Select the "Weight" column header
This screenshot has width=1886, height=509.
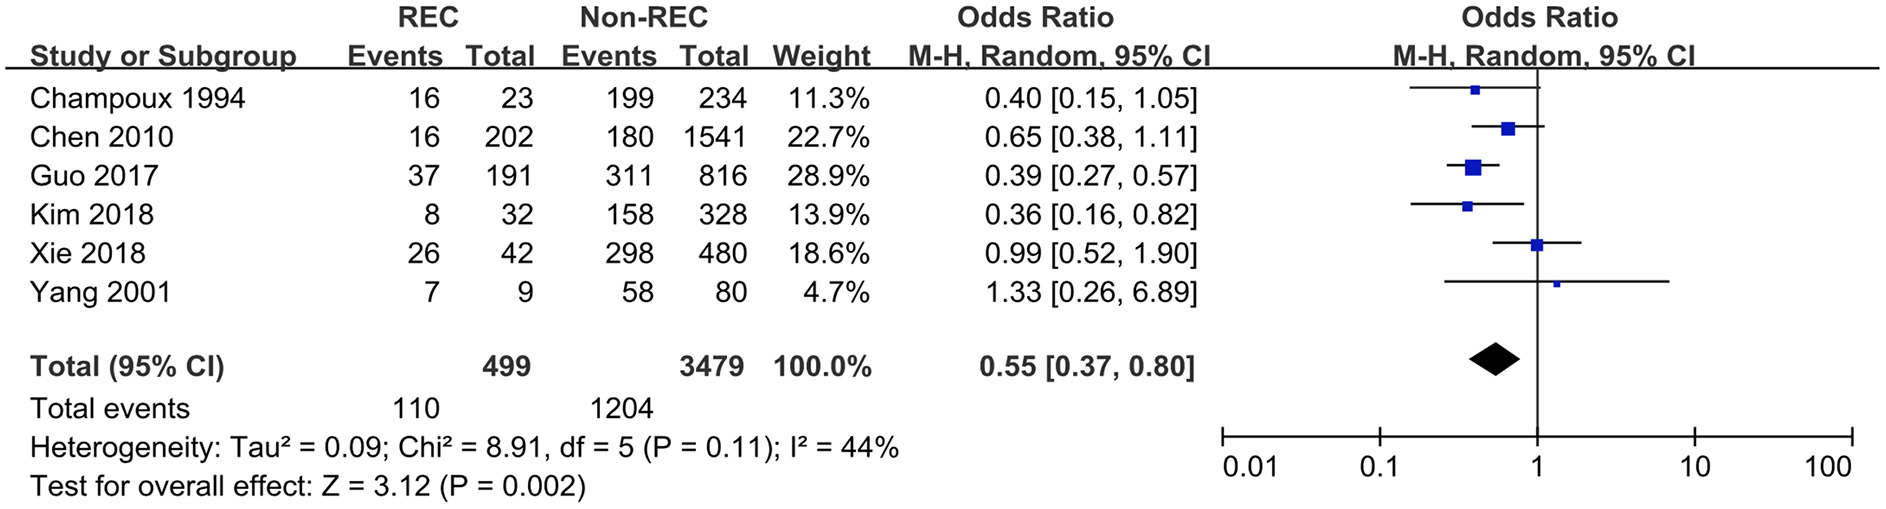pos(821,56)
